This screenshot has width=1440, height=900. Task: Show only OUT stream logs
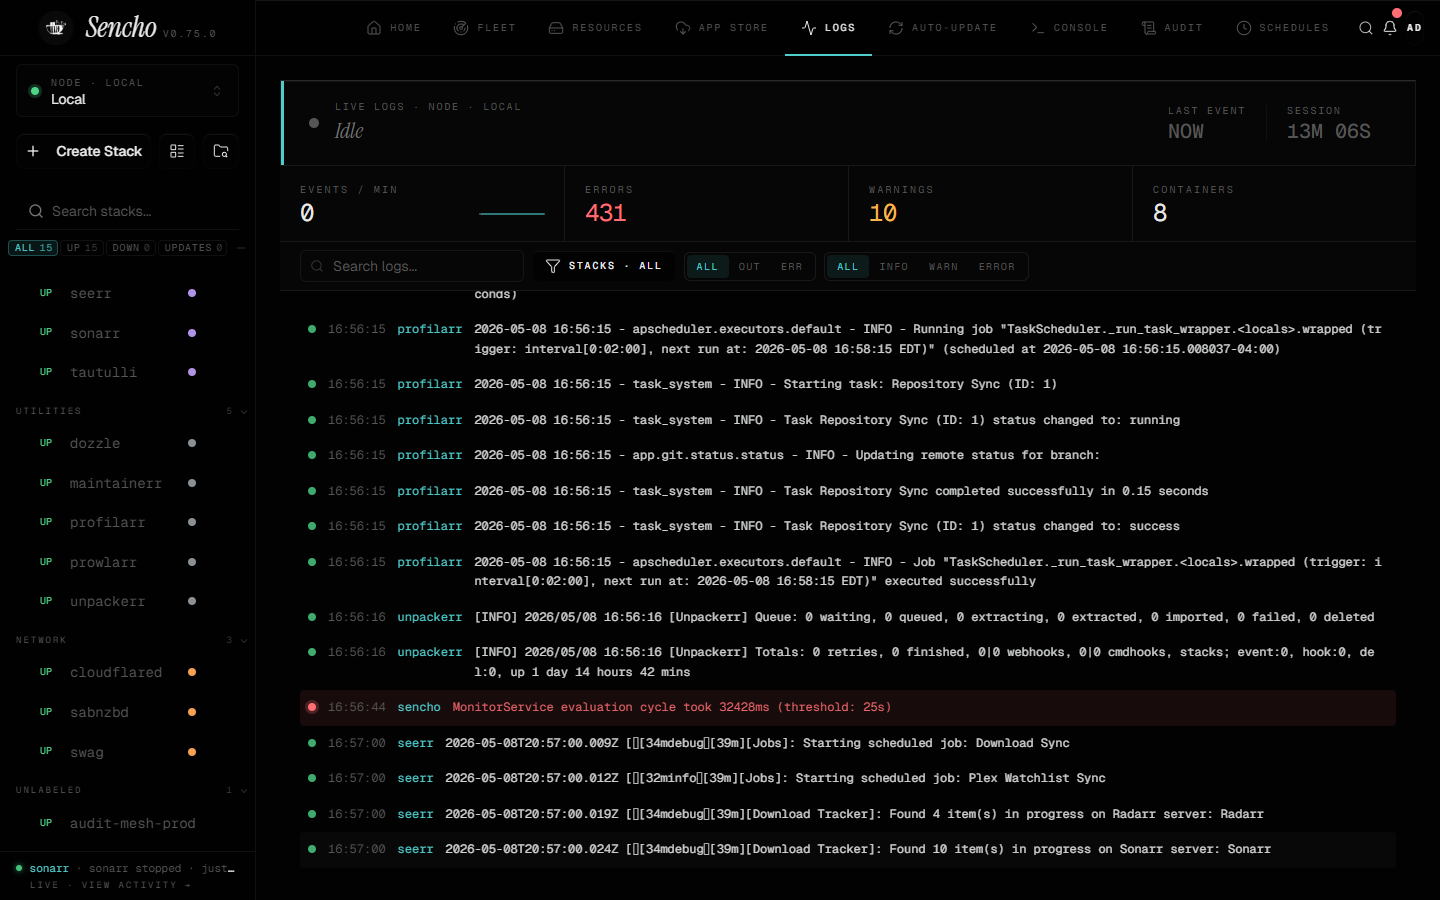pos(749,267)
